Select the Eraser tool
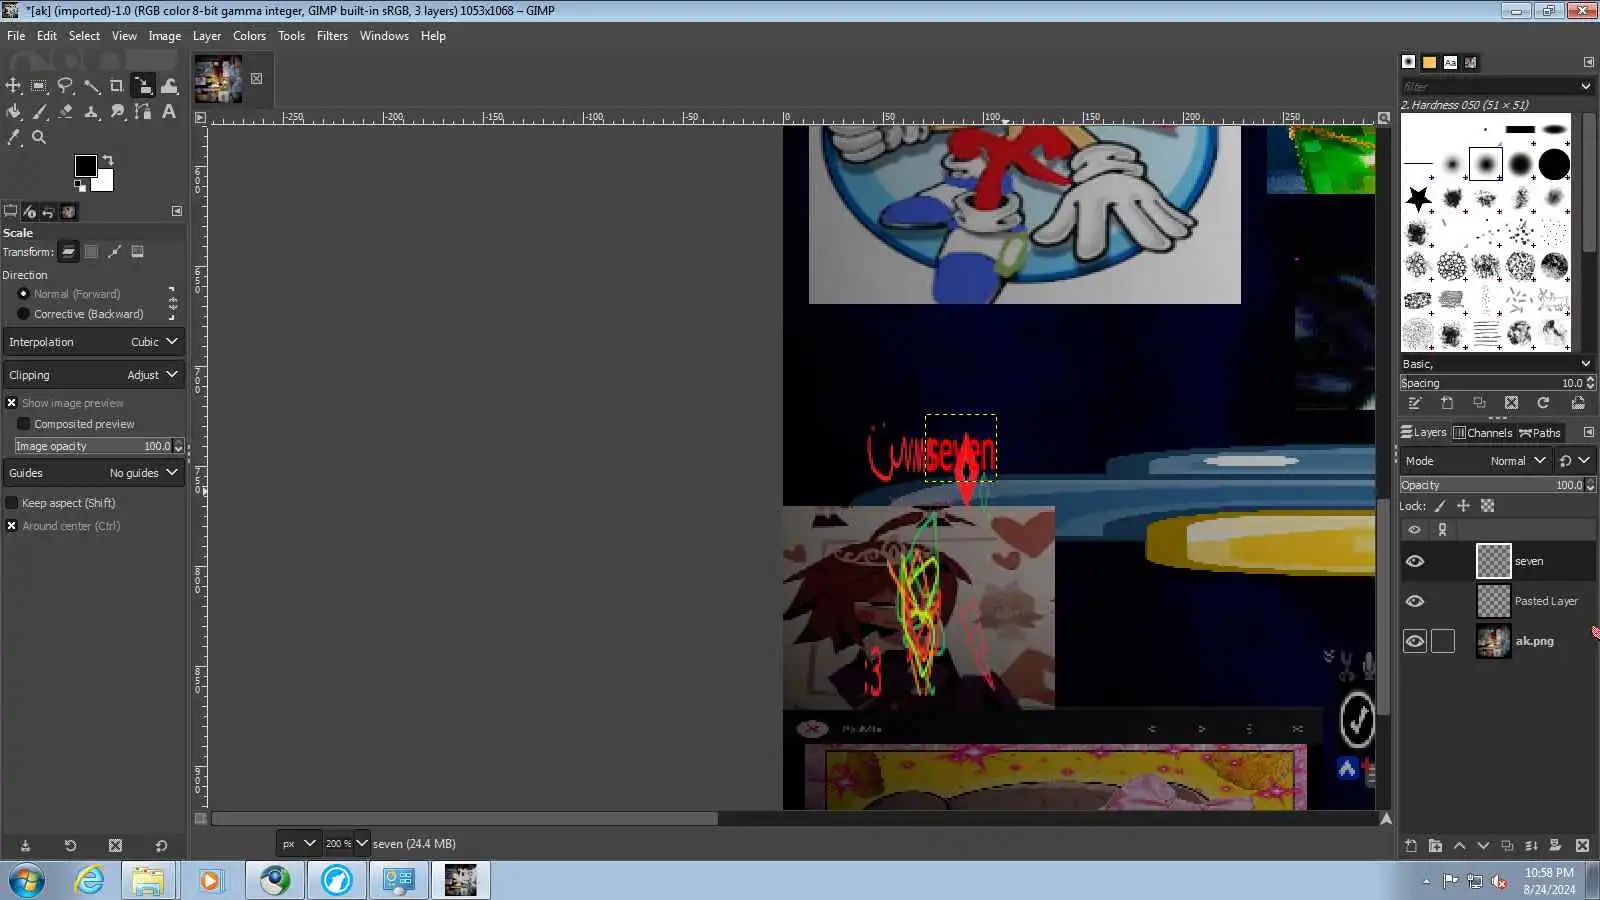Viewport: 1600px width, 900px height. click(65, 112)
